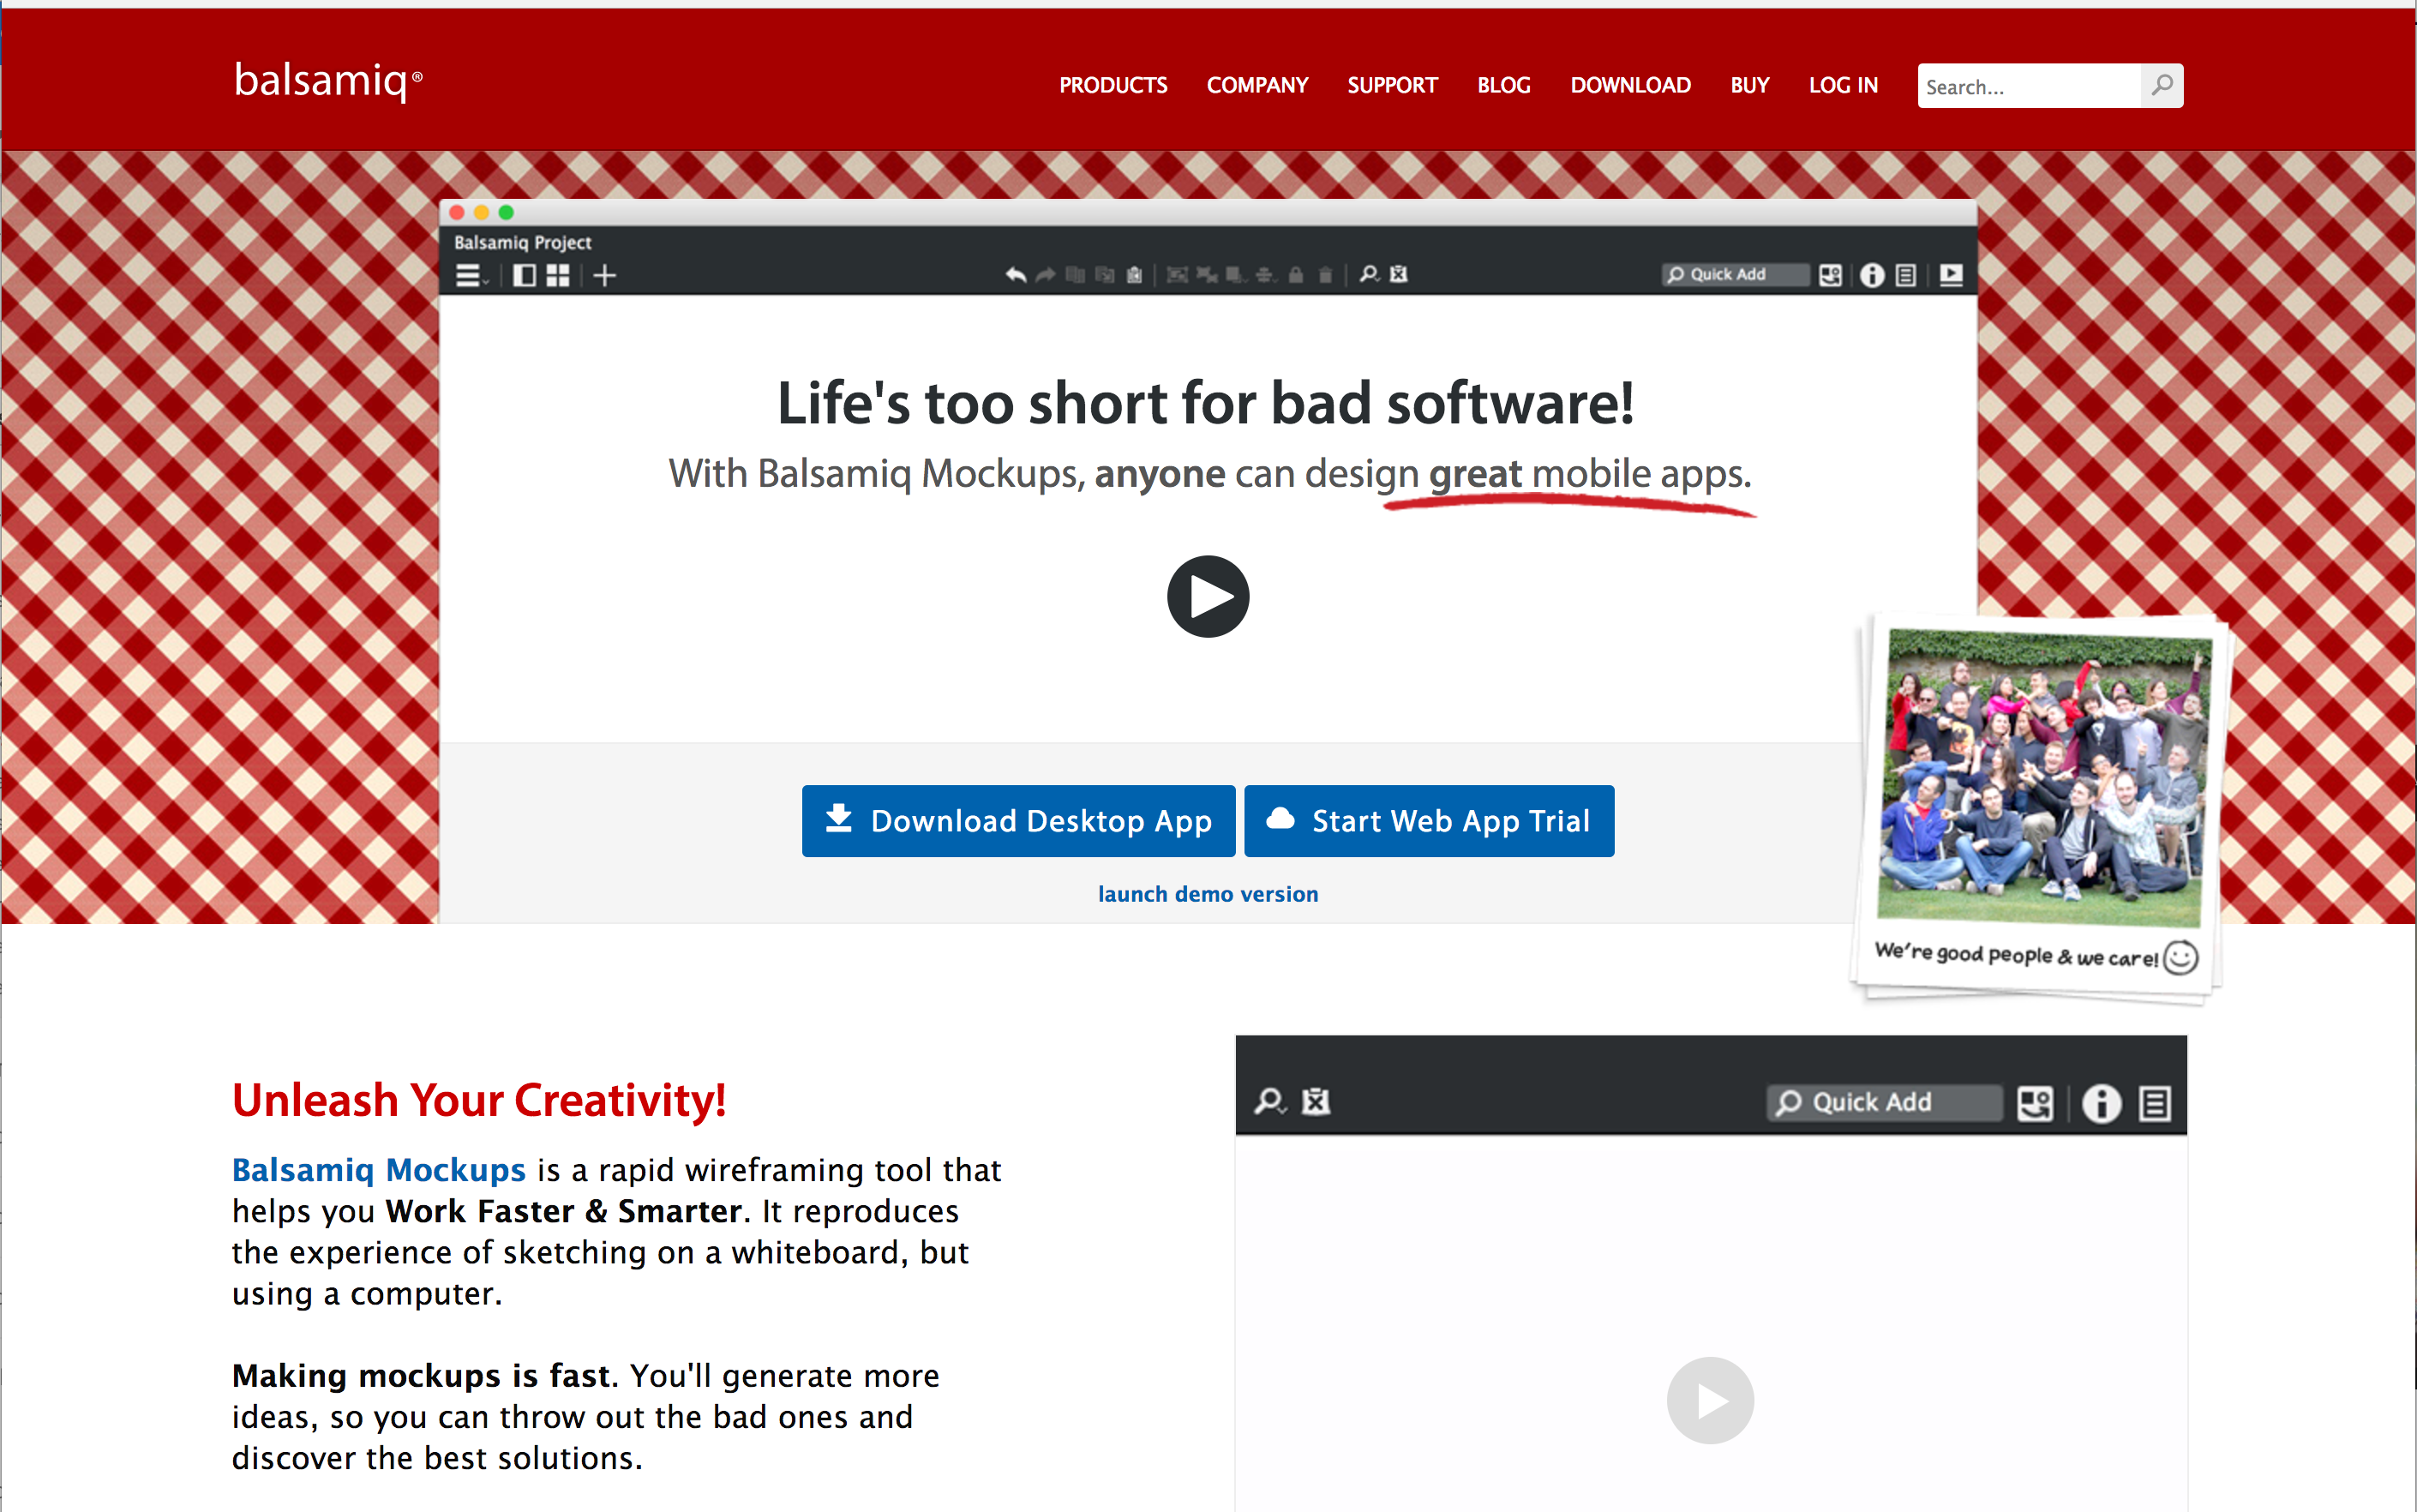The image size is (2417, 1512).
Task: Open the SUPPORT menu item
Action: 1391,86
